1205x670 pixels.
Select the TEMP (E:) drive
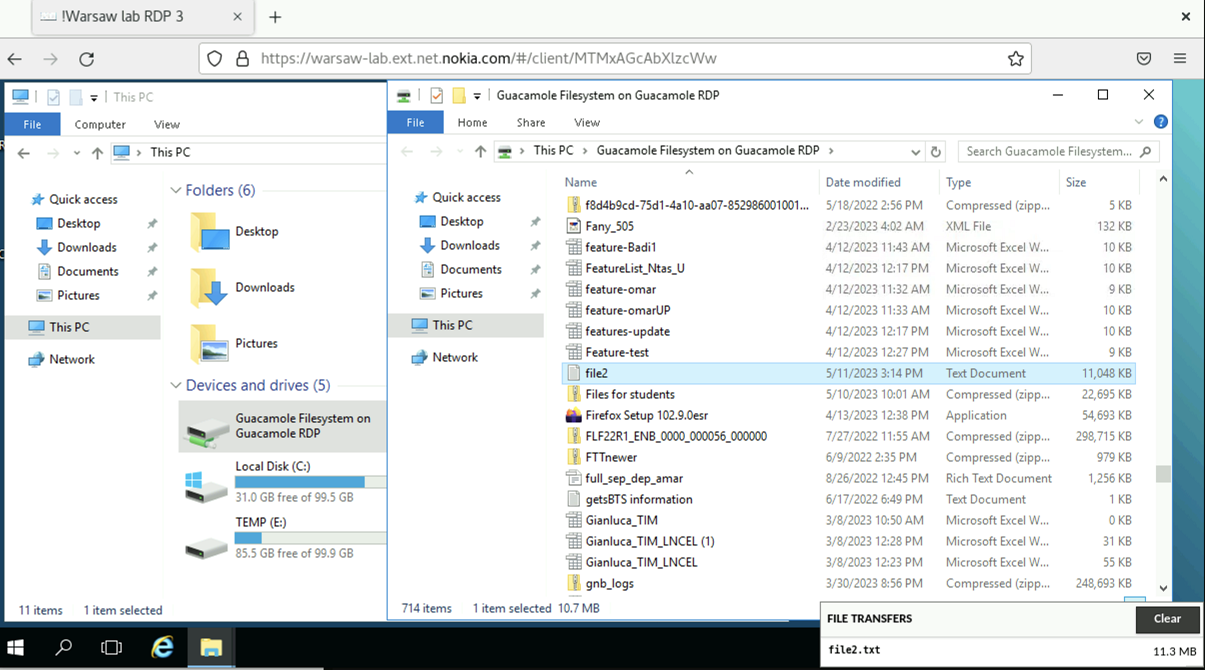click(281, 537)
